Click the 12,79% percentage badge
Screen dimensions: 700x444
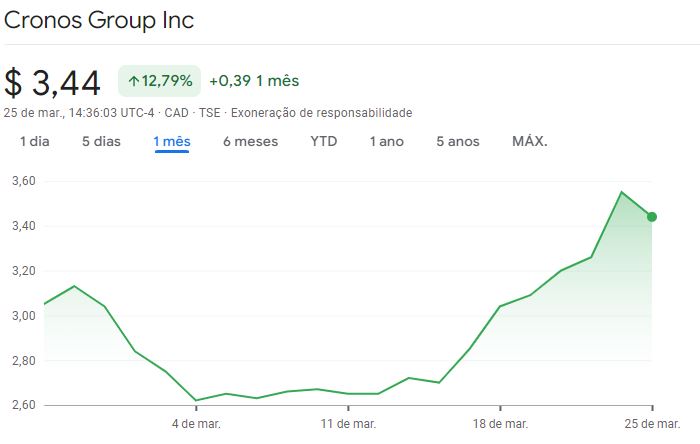point(160,81)
